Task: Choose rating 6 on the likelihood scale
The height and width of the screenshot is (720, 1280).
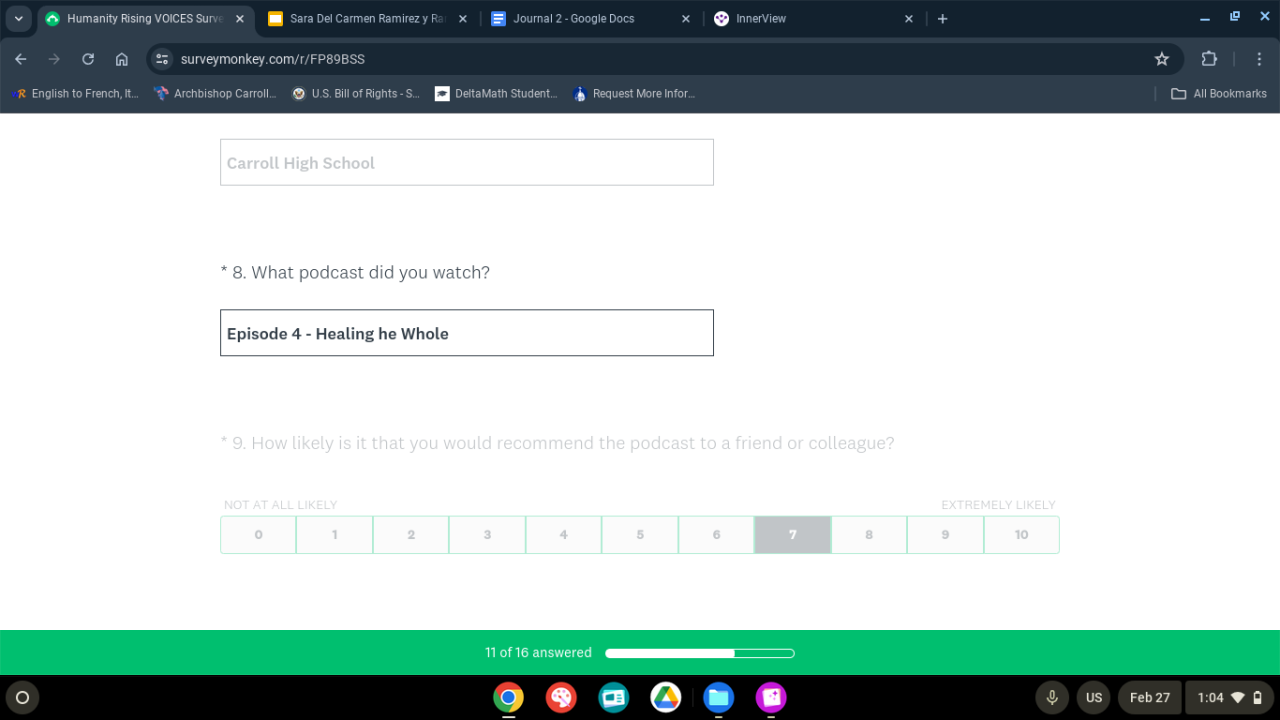Action: (x=716, y=535)
